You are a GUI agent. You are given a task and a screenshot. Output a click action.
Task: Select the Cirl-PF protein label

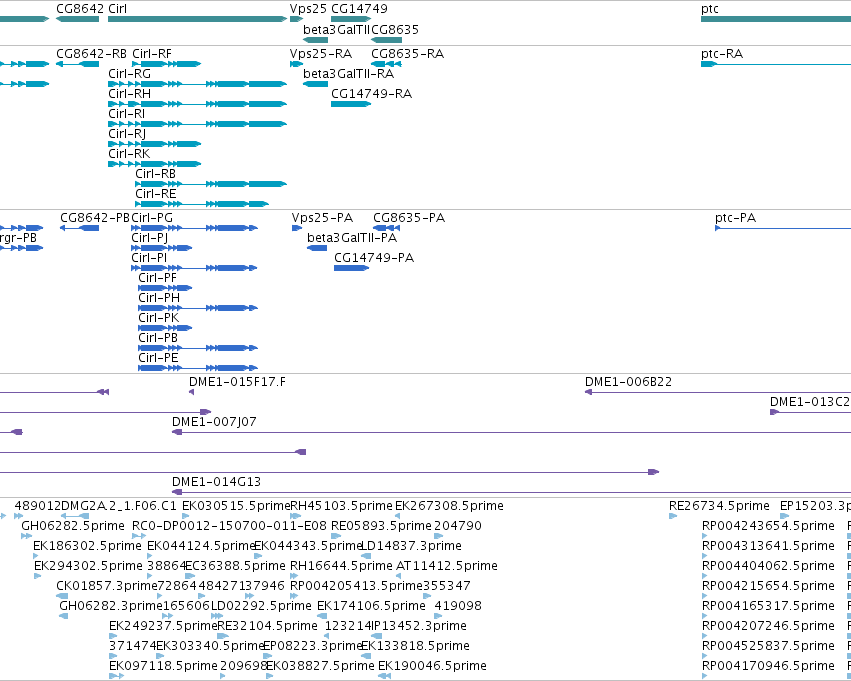click(157, 278)
